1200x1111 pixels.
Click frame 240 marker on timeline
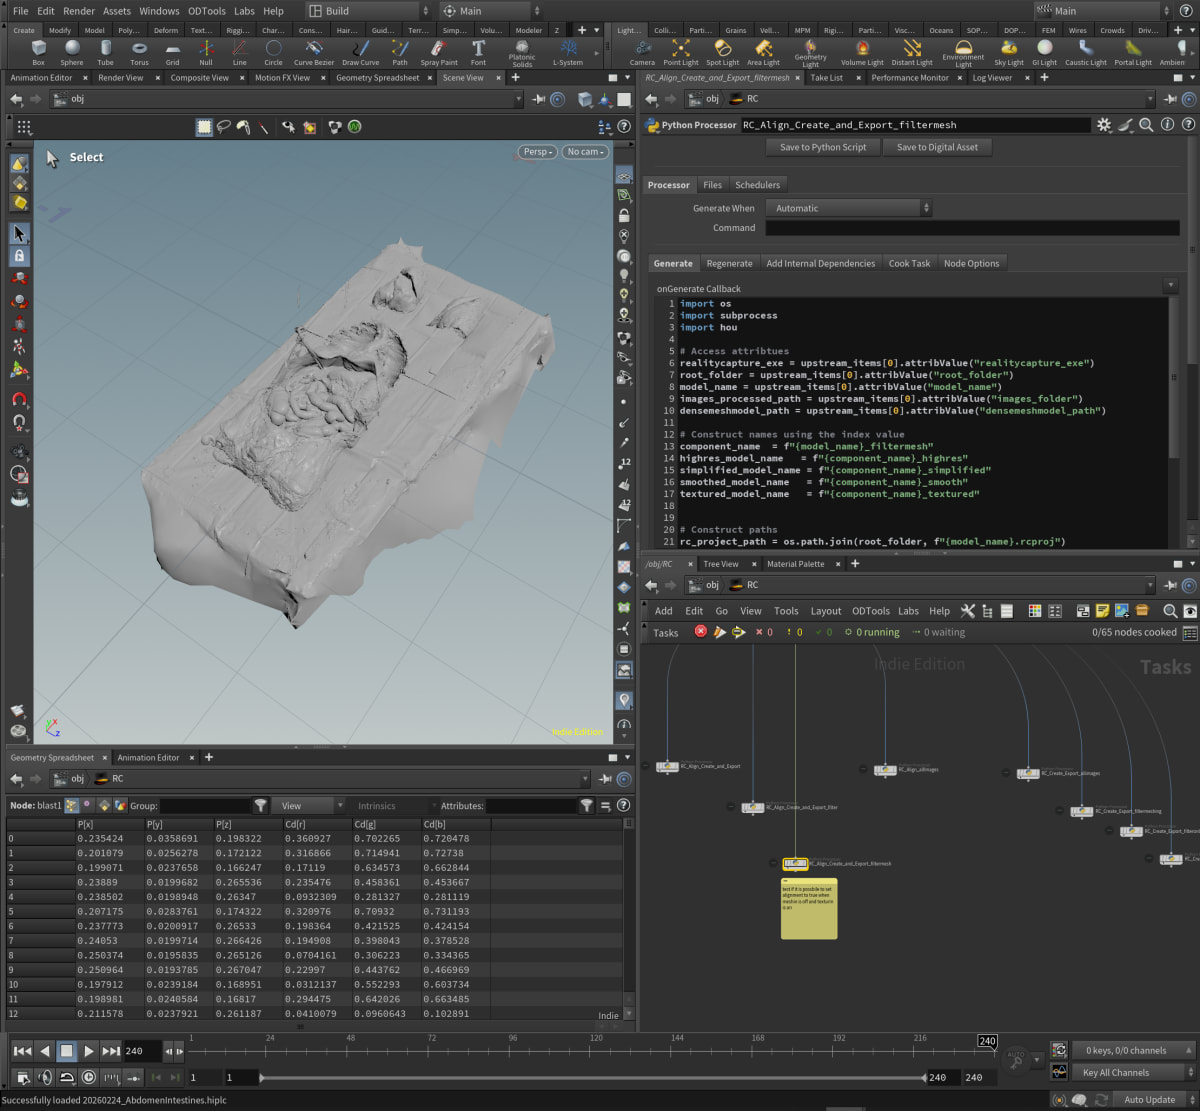(x=987, y=1041)
